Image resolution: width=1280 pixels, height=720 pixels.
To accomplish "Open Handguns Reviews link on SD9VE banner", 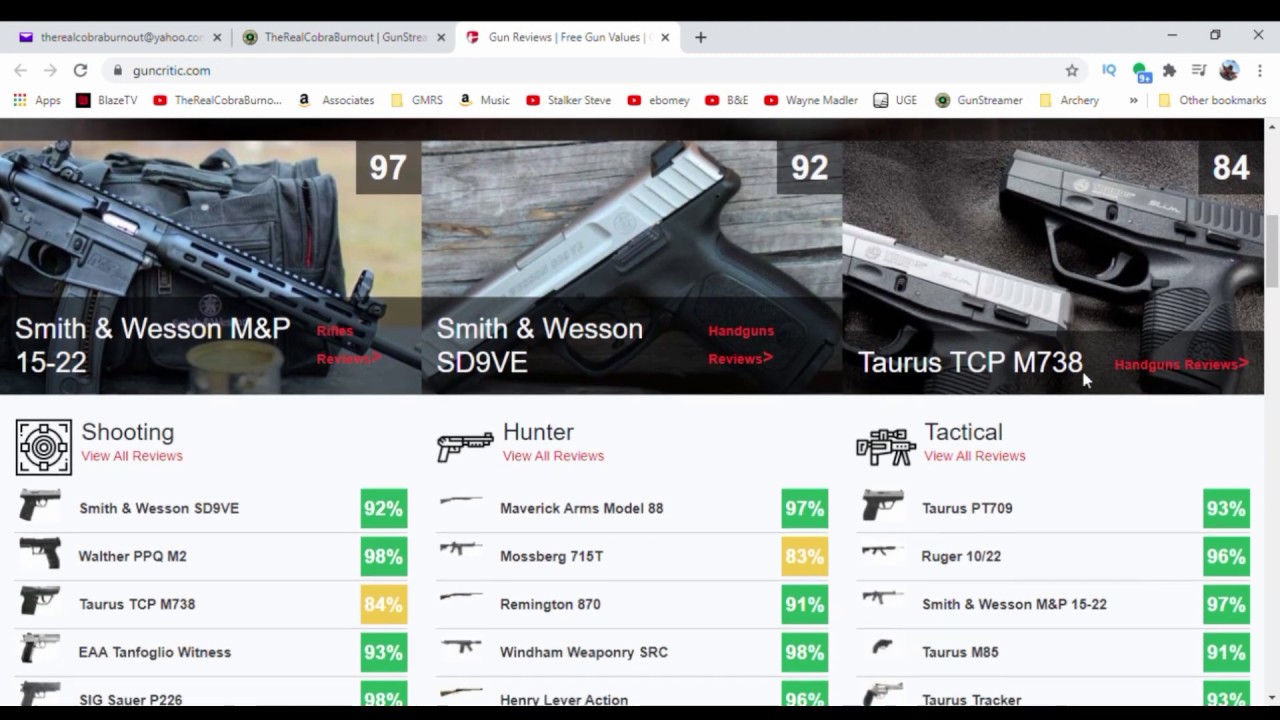I will [x=741, y=344].
